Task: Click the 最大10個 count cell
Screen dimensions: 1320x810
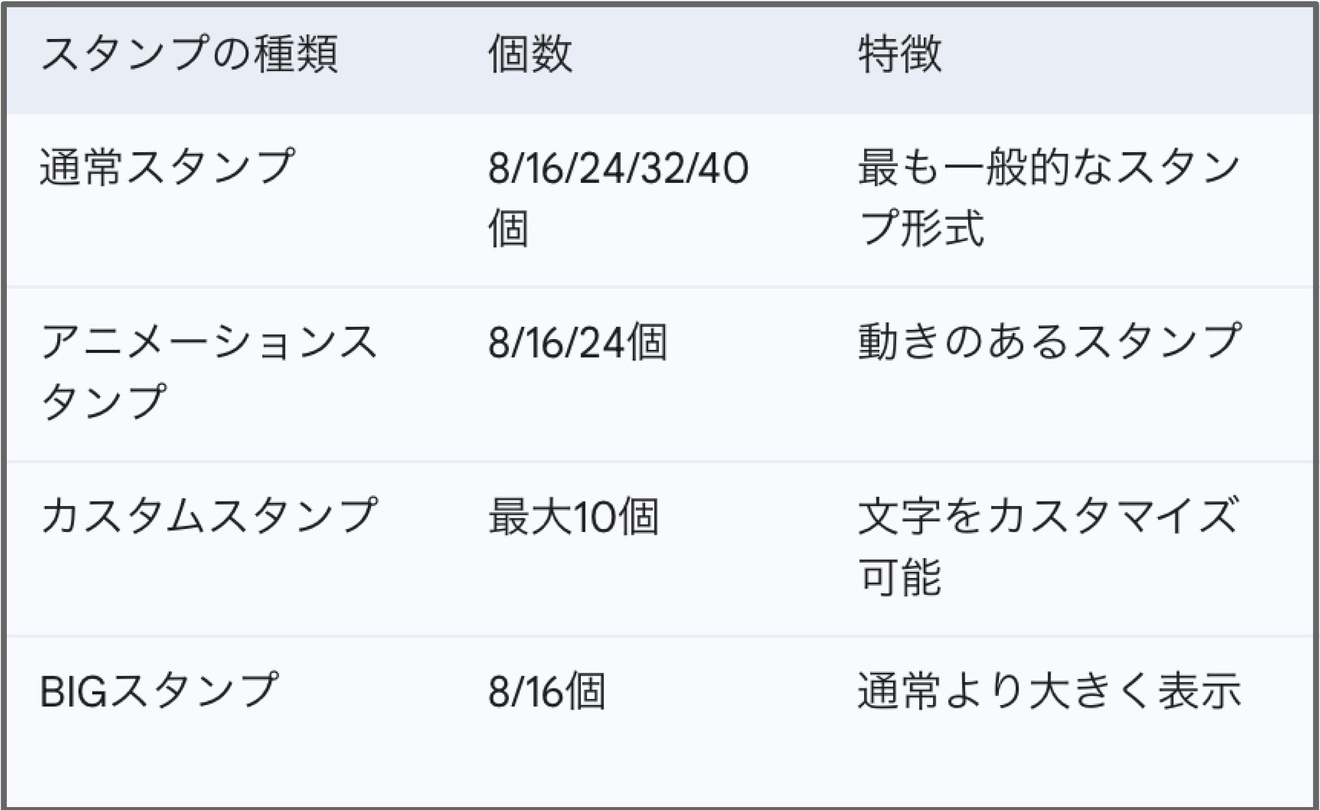Action: [x=573, y=517]
